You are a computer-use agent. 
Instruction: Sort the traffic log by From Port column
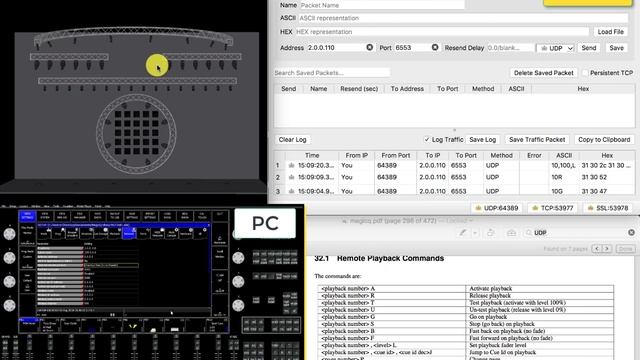pyautogui.click(x=396, y=156)
